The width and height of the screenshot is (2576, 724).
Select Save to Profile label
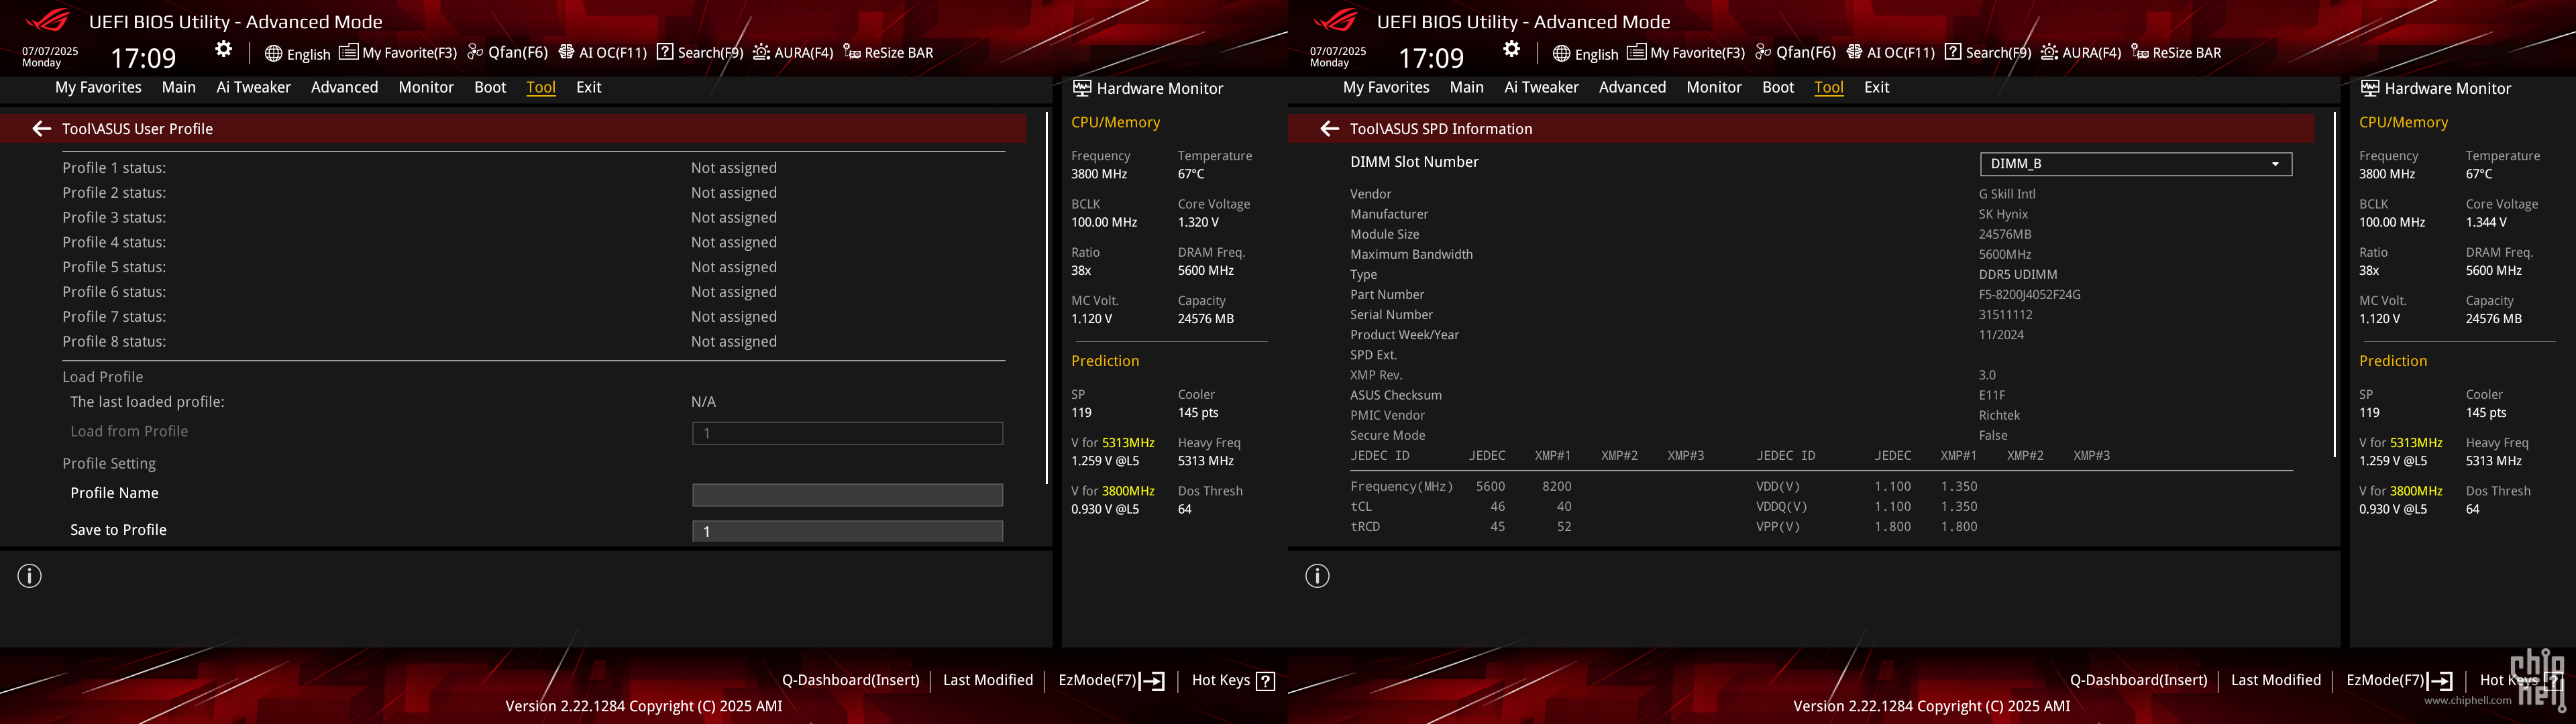118,530
